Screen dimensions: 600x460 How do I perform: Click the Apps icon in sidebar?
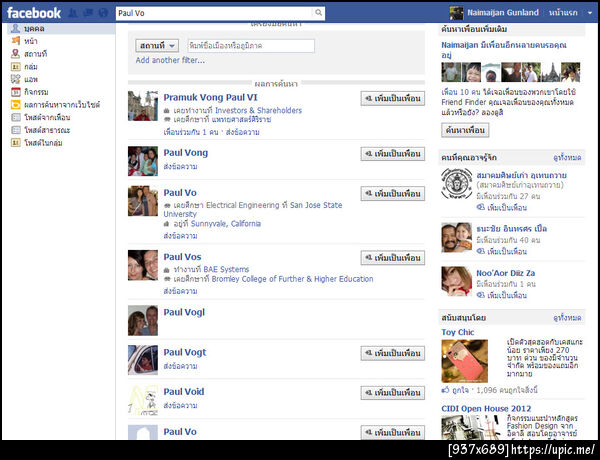pos(16,79)
